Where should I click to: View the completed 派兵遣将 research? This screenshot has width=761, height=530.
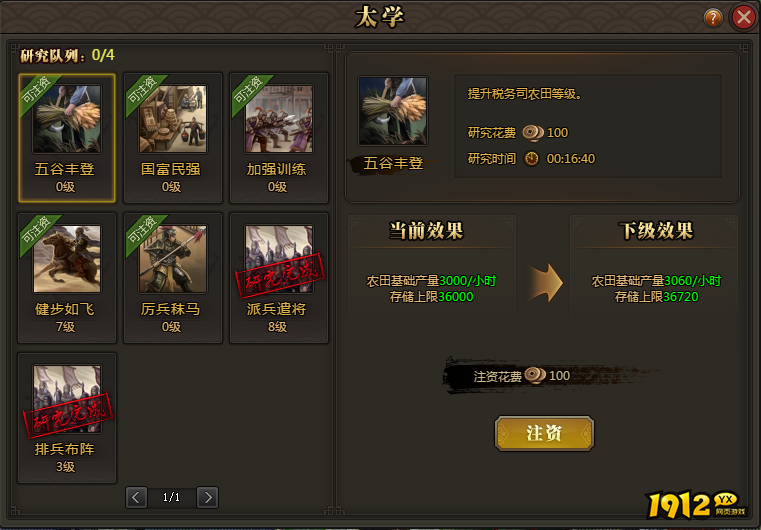pos(279,278)
